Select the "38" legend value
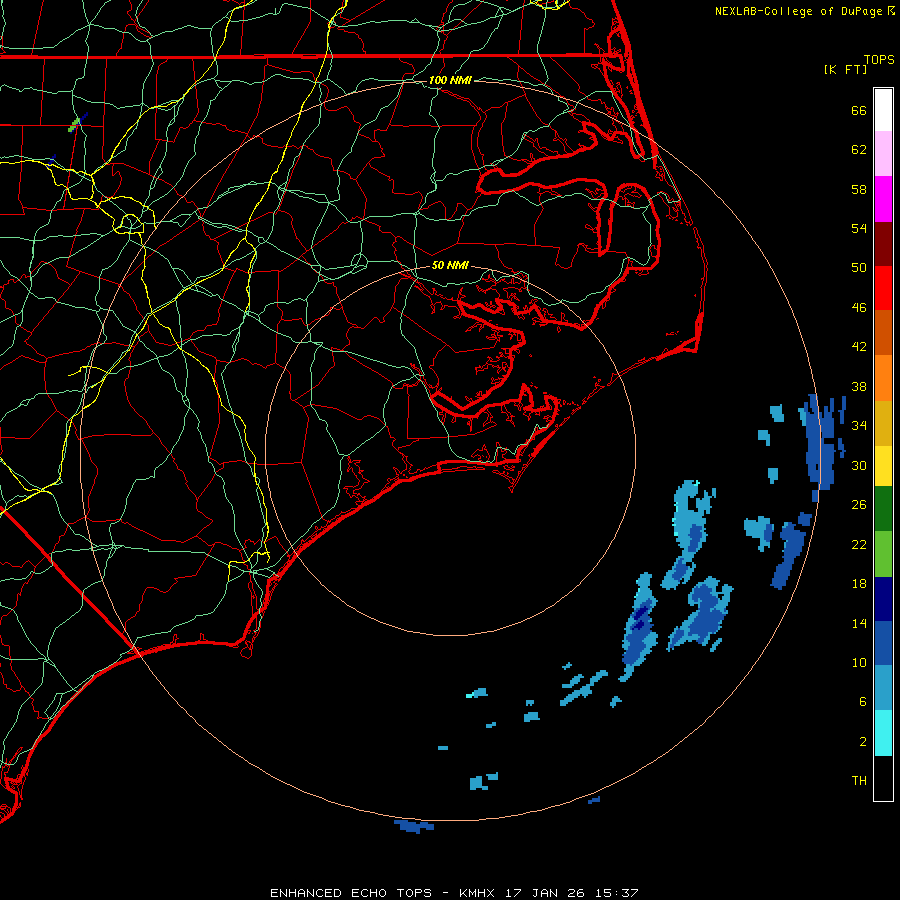The image size is (900, 900). [859, 386]
